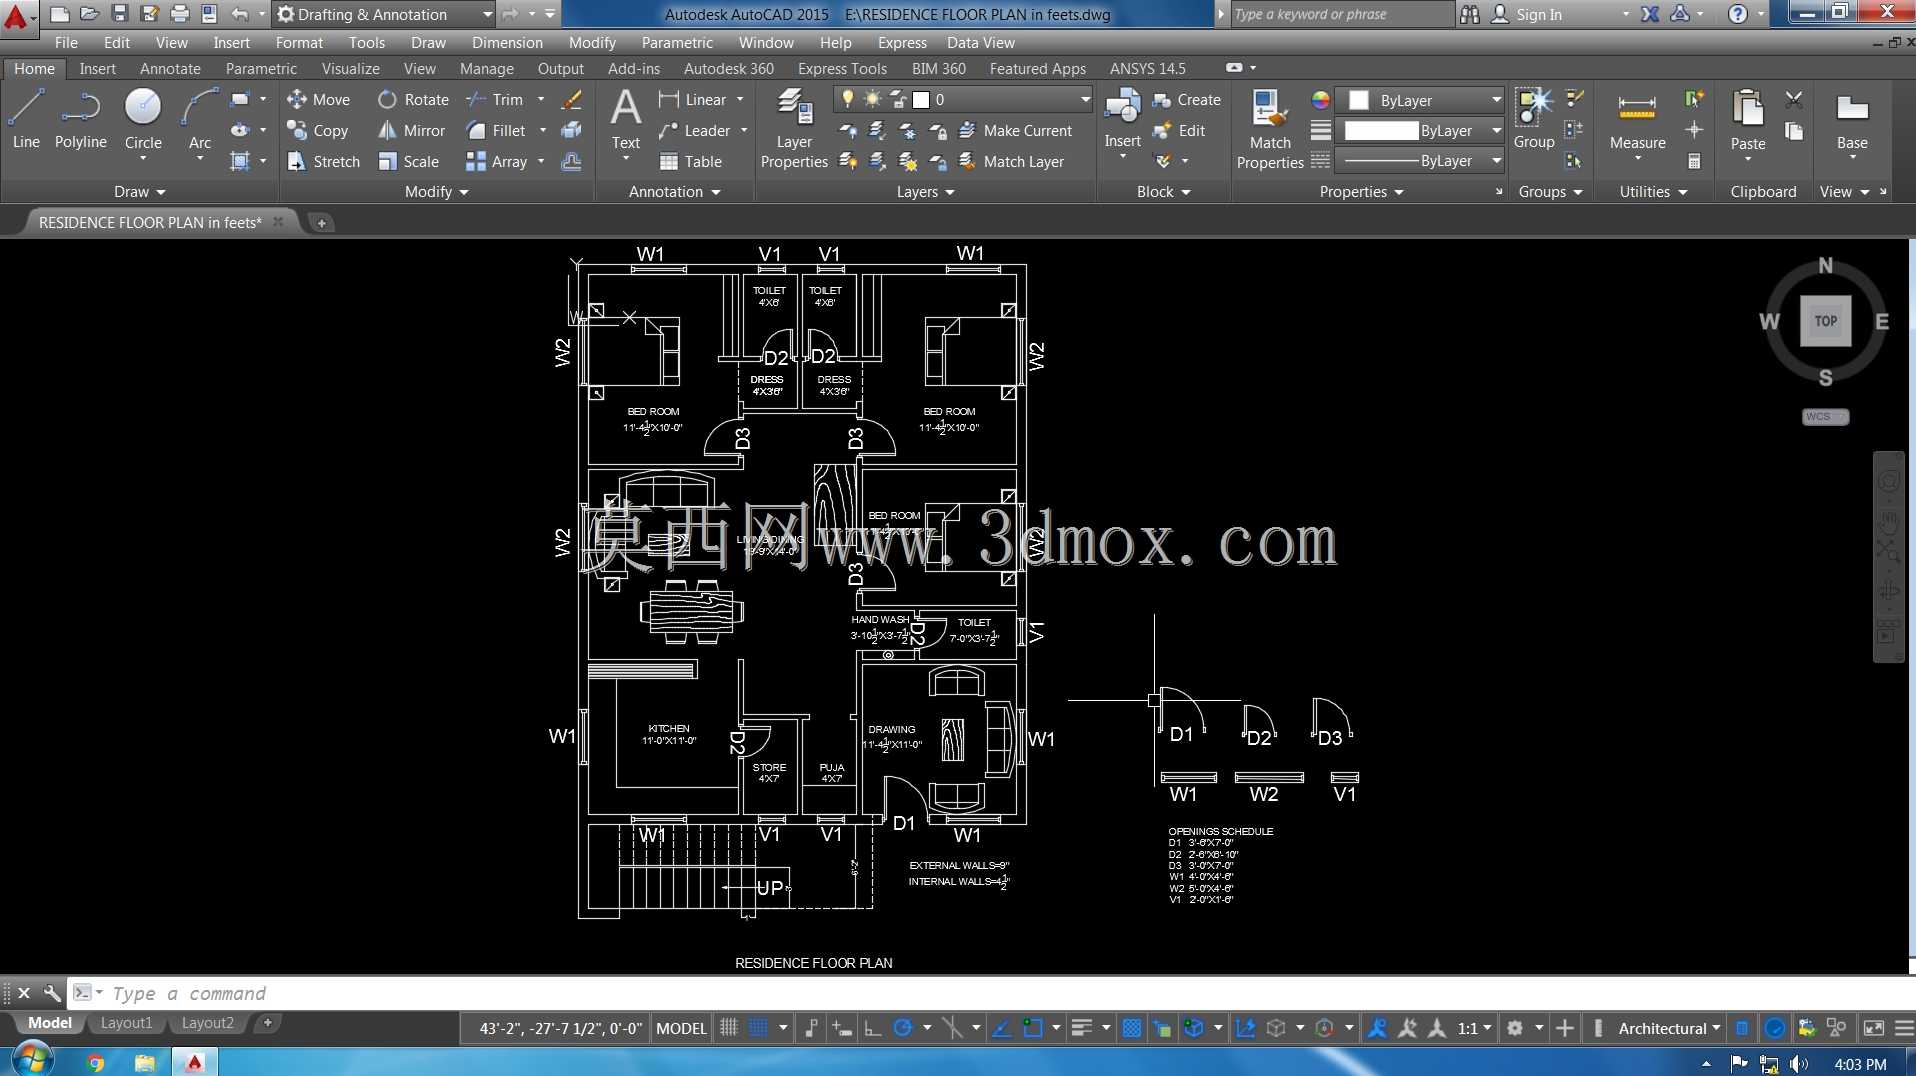Insert a Table
The width and height of the screenshot is (1916, 1076).
click(690, 162)
